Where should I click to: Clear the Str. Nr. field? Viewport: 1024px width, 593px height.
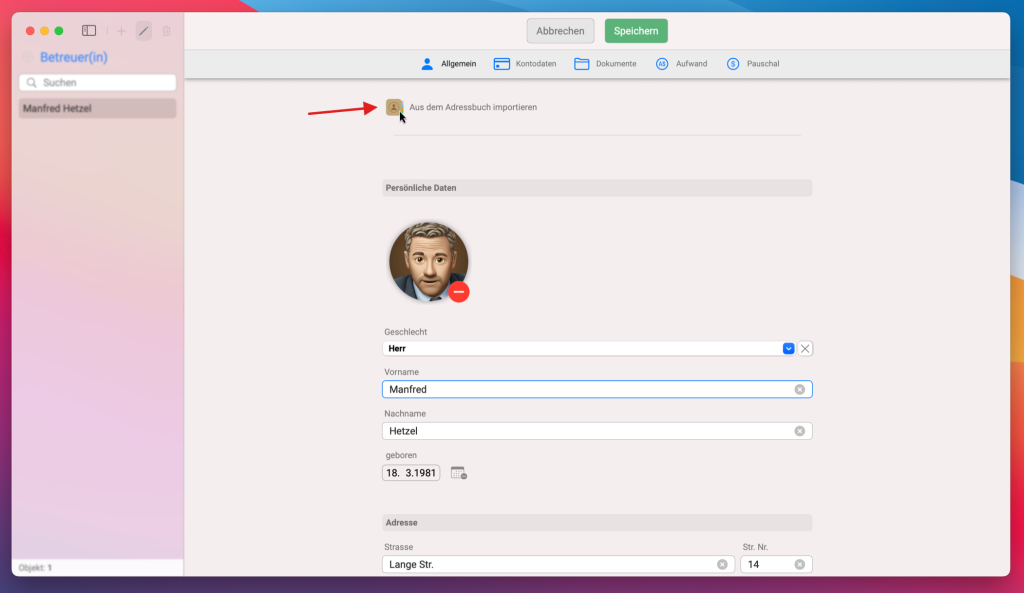tap(799, 564)
